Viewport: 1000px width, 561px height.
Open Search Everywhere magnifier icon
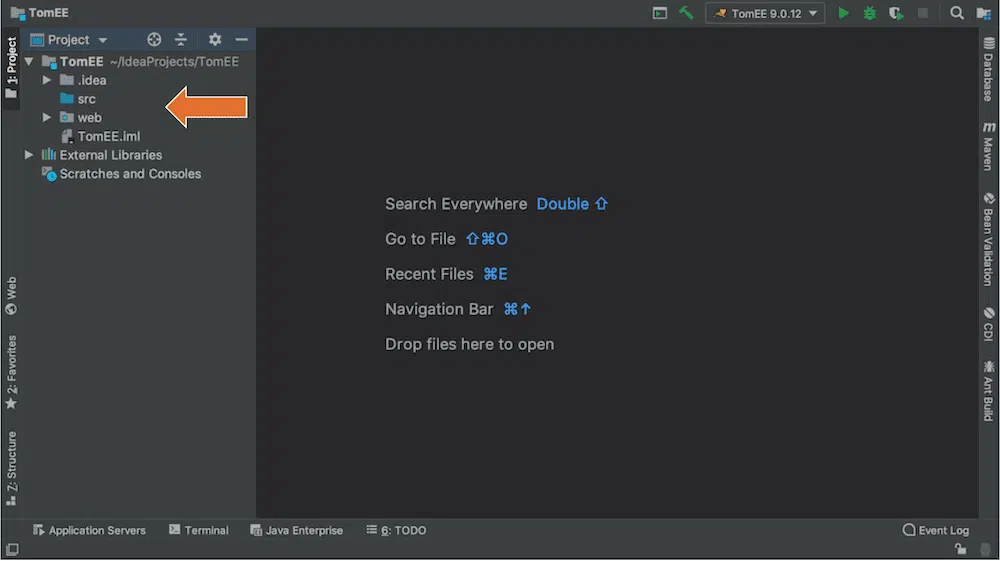[x=957, y=13]
